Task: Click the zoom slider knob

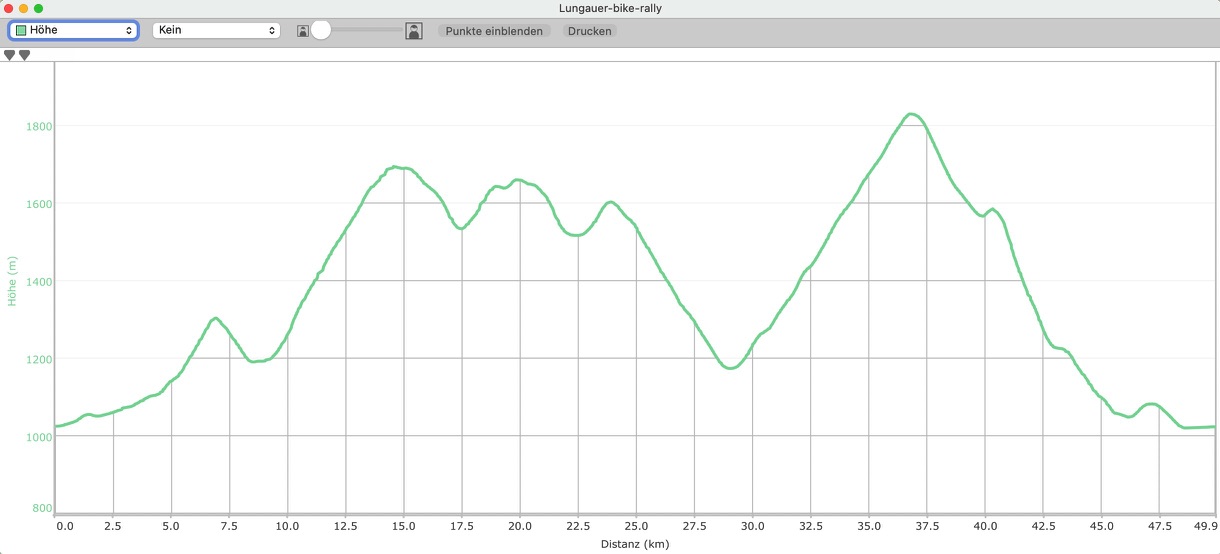Action: pyautogui.click(x=321, y=31)
